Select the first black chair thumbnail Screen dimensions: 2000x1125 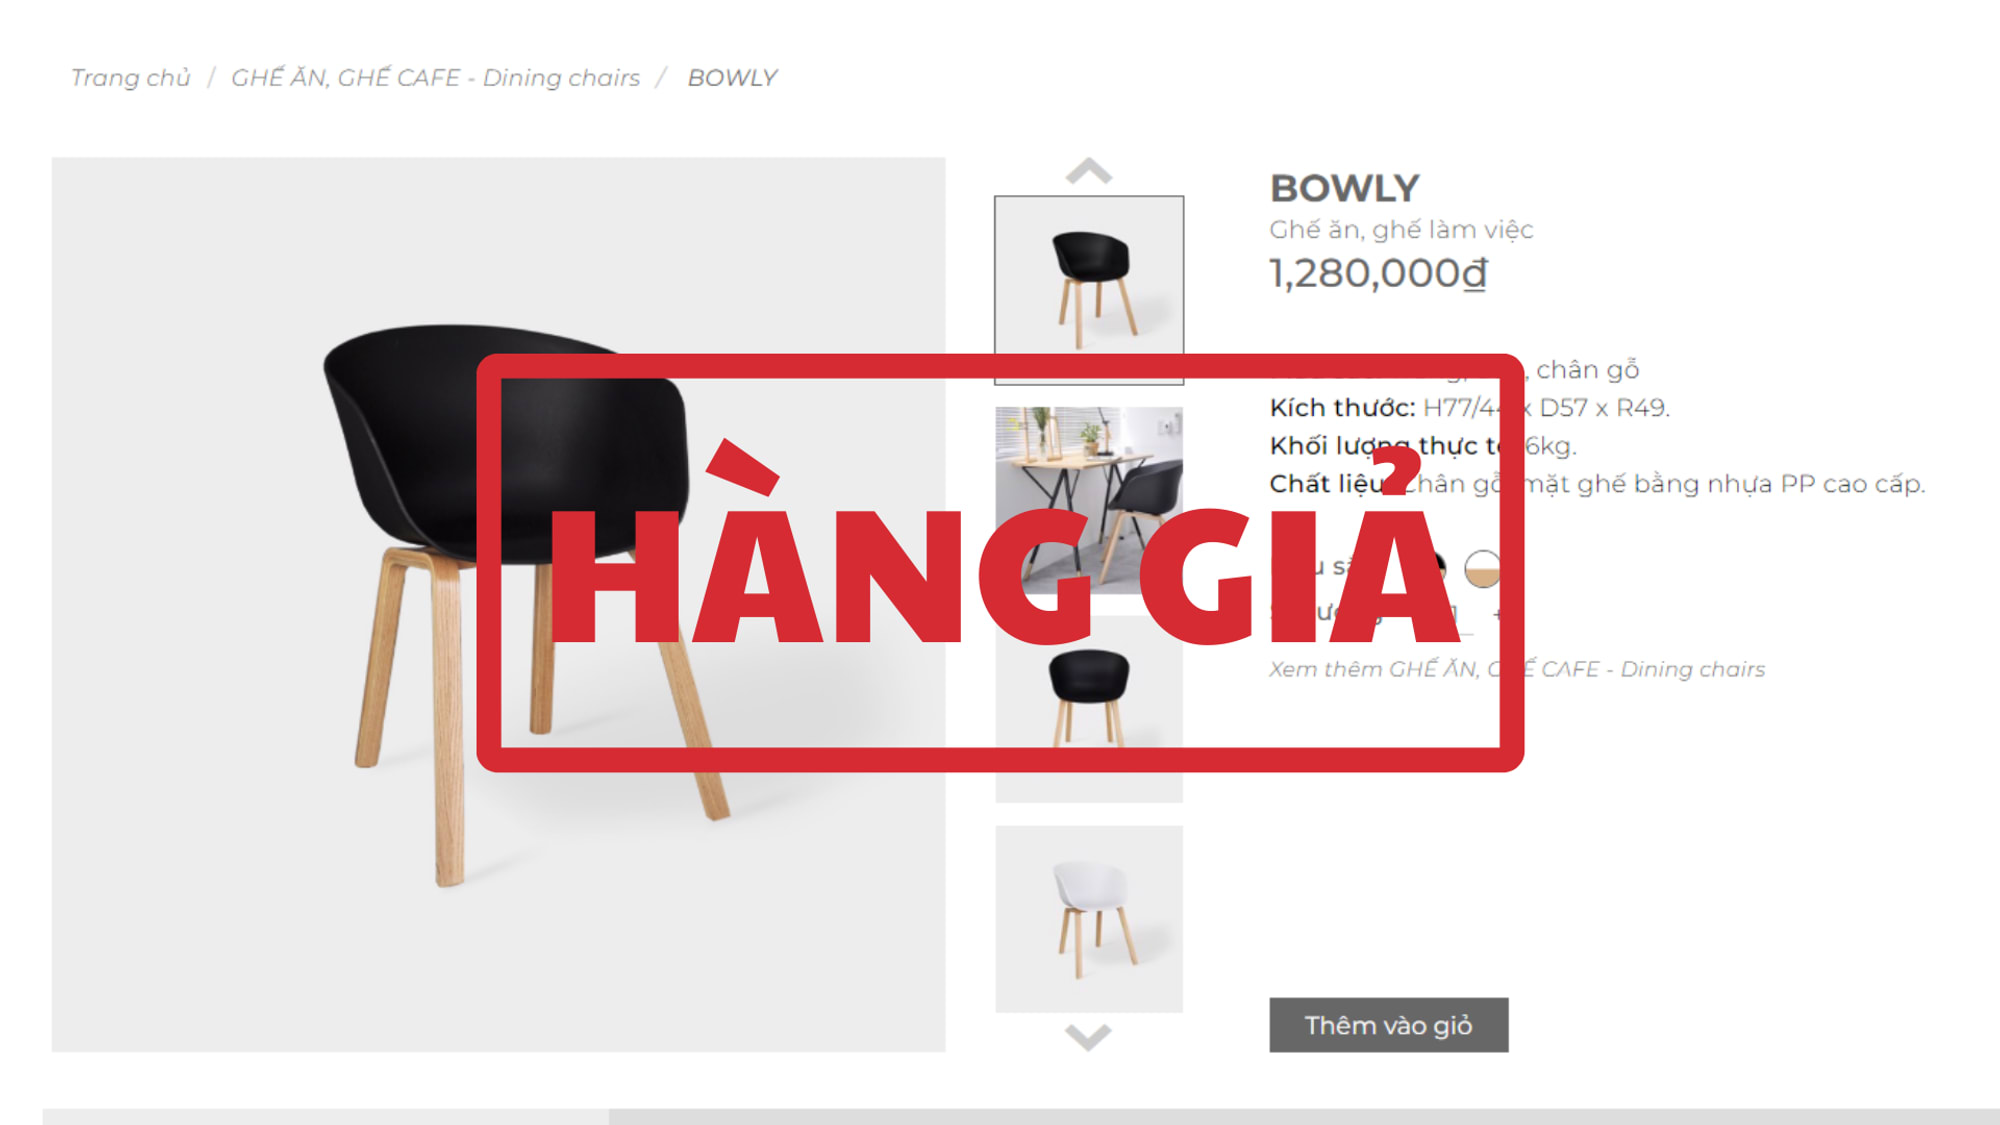coord(1089,290)
